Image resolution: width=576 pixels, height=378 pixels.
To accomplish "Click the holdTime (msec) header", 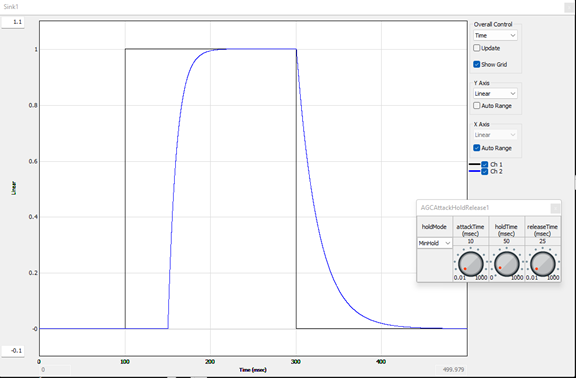I will pyautogui.click(x=507, y=230).
